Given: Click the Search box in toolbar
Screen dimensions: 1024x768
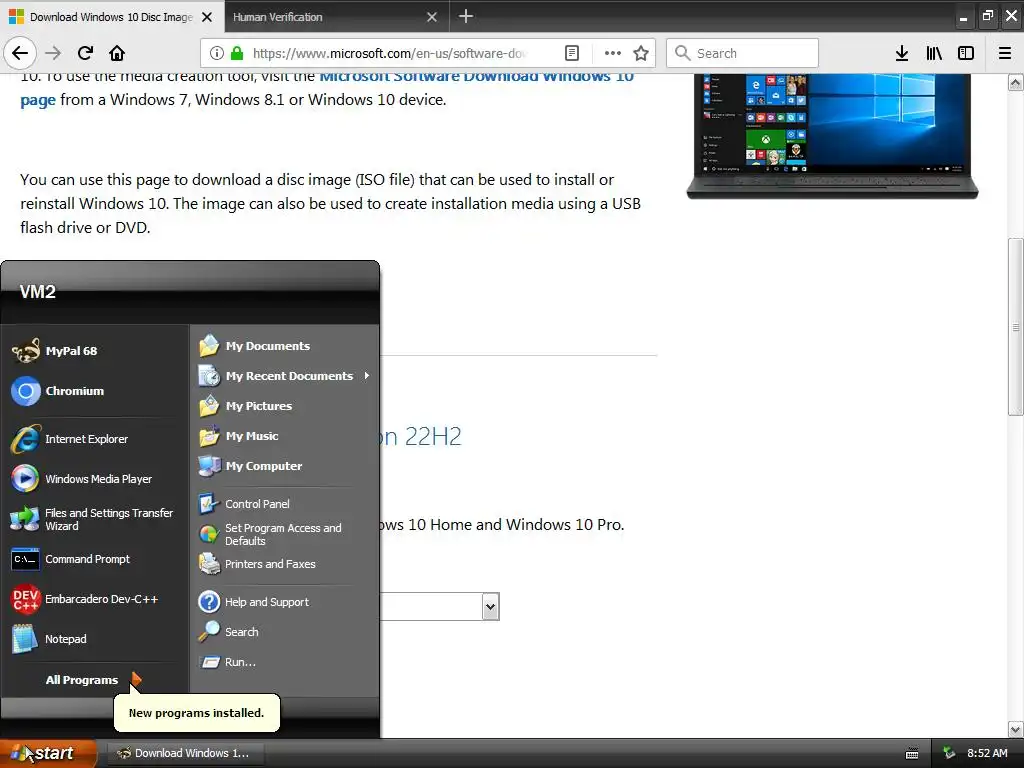Looking at the screenshot, I should [742, 53].
